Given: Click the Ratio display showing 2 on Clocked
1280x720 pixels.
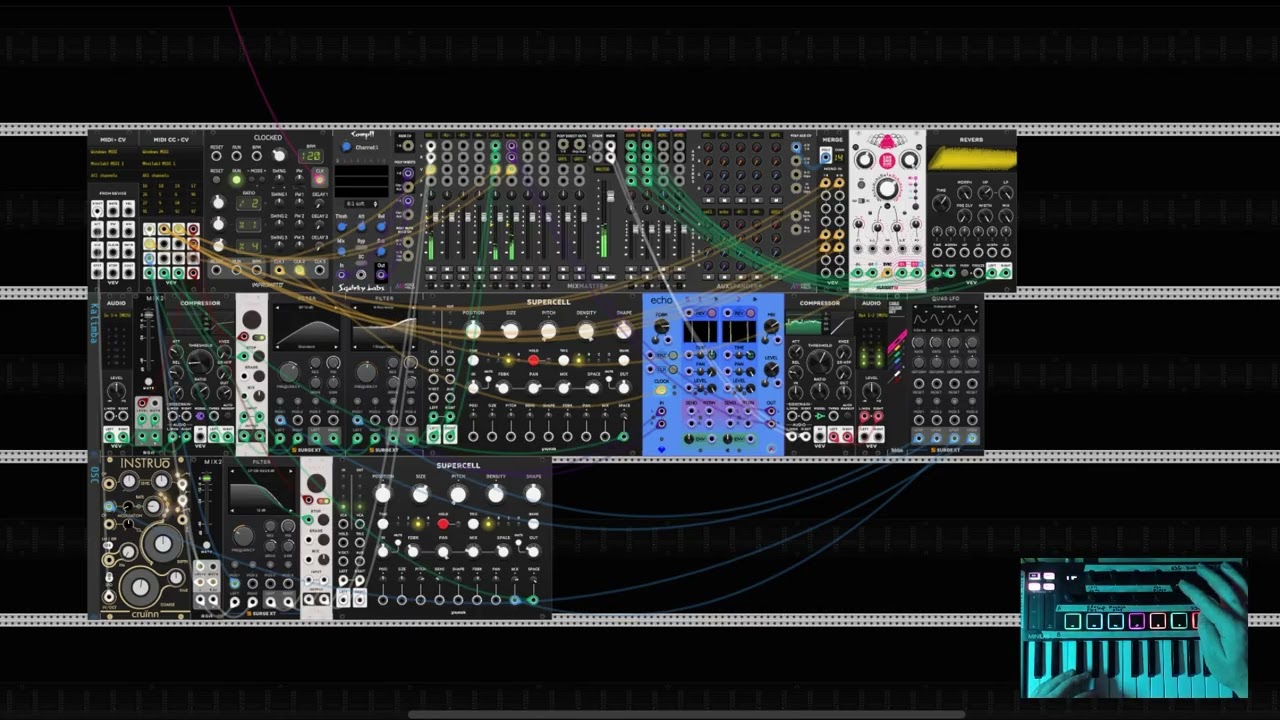Looking at the screenshot, I should [249, 203].
